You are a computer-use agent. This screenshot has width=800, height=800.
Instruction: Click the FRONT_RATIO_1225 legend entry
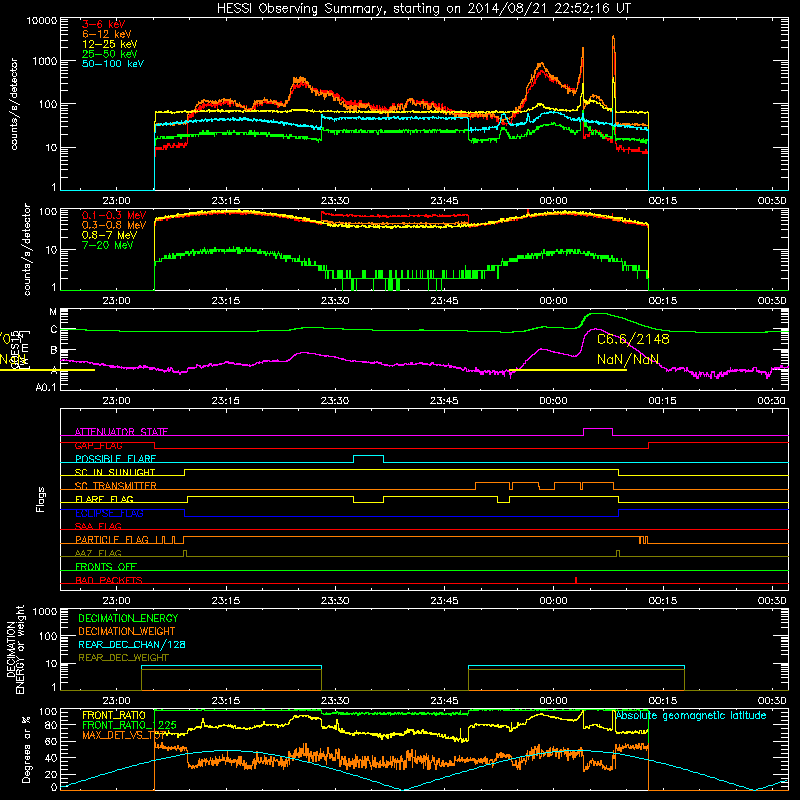129,725
